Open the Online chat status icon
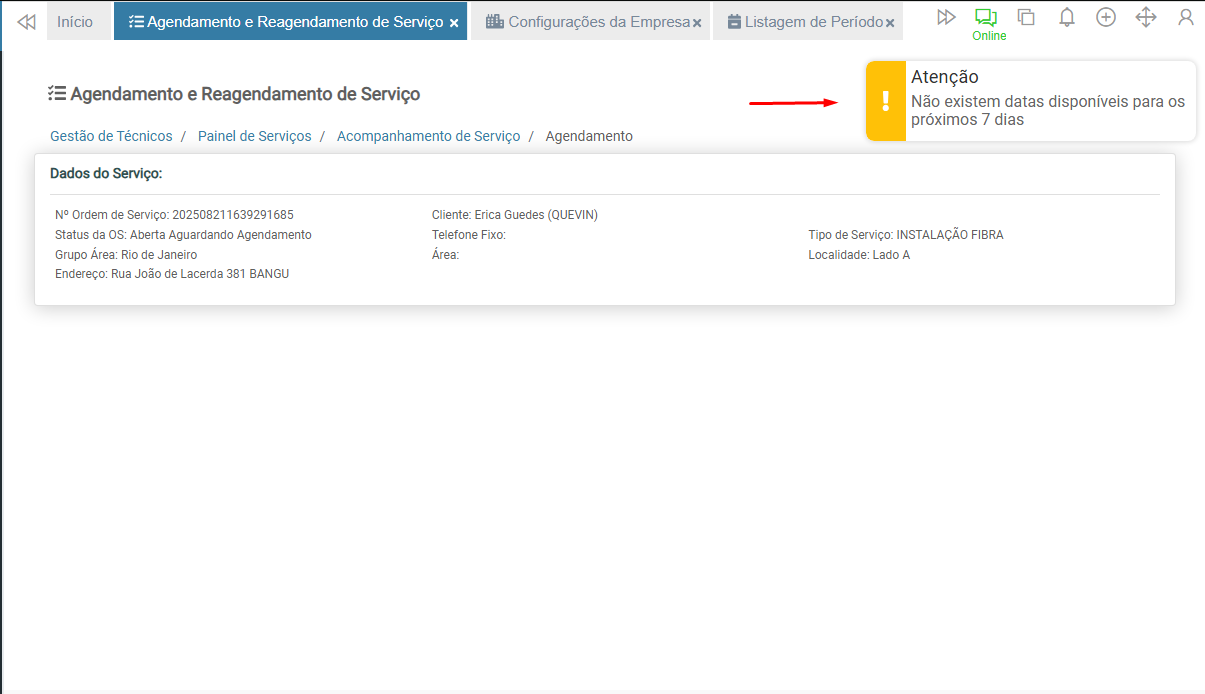 (x=987, y=18)
